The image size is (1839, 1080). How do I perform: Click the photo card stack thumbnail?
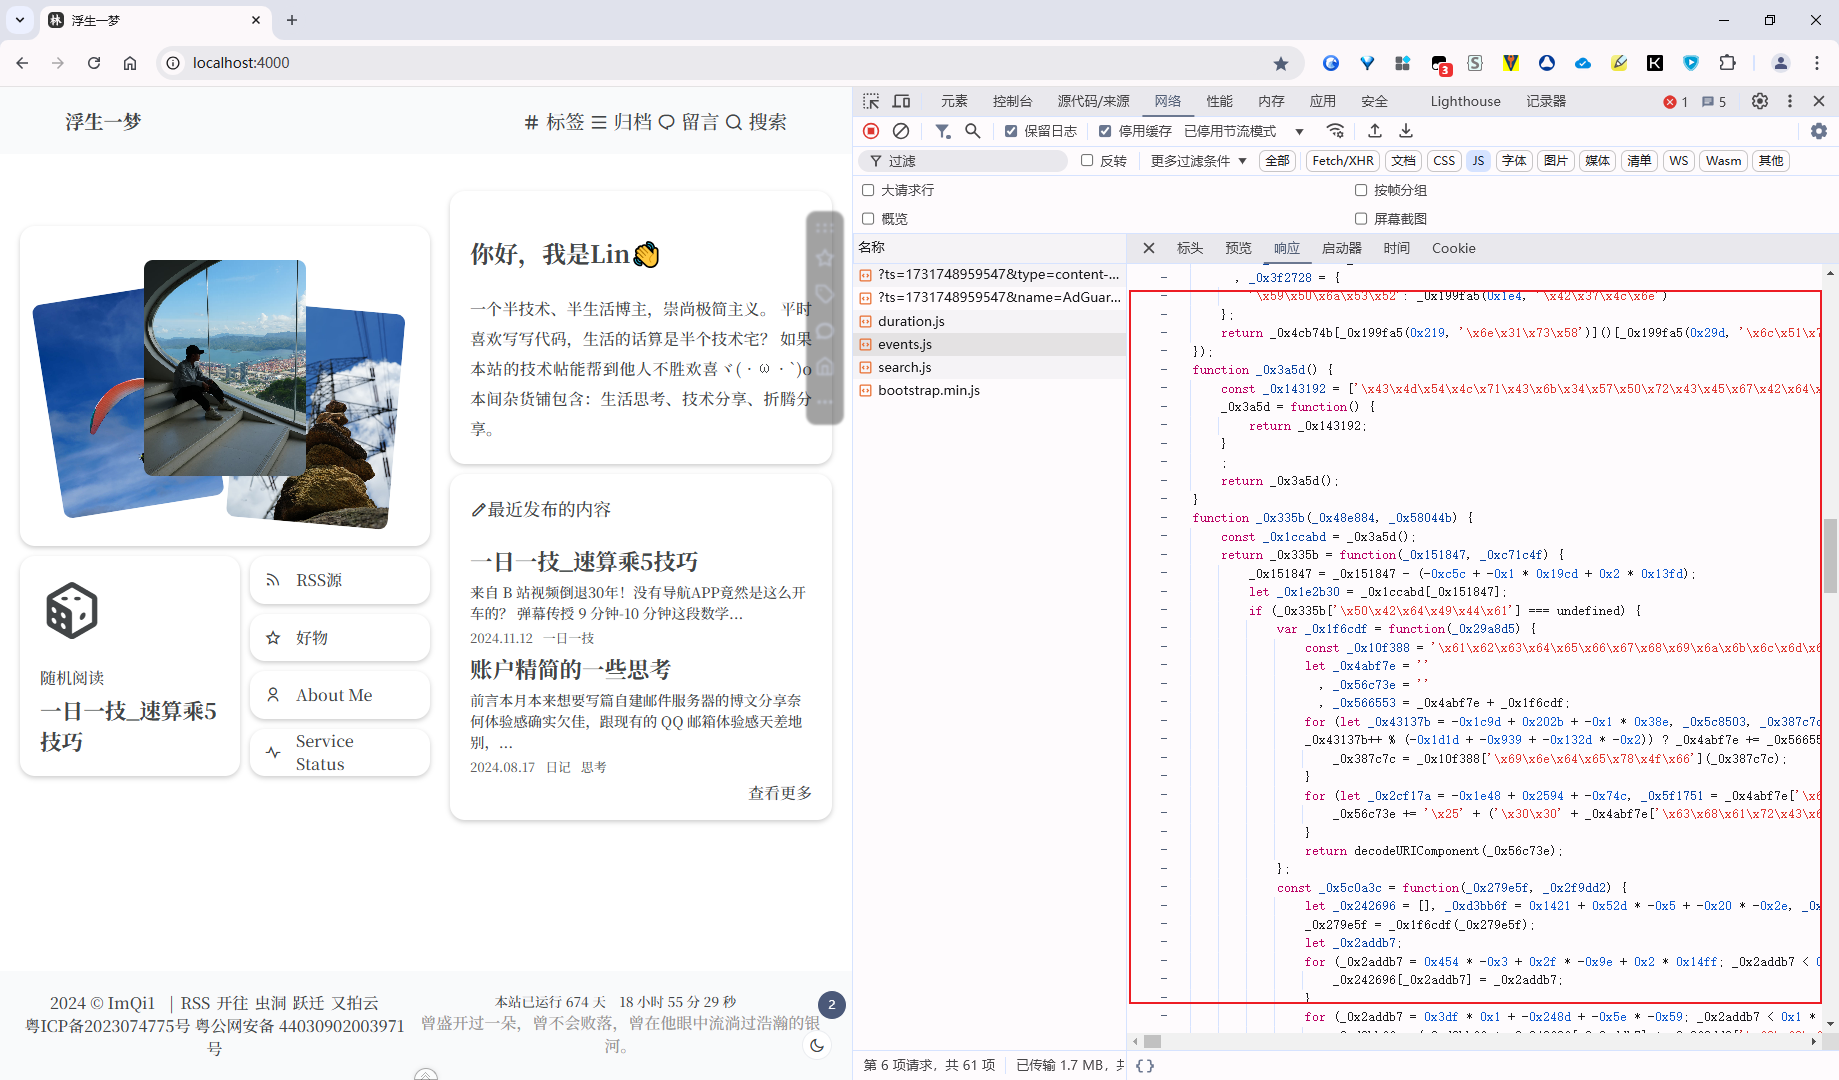click(224, 387)
